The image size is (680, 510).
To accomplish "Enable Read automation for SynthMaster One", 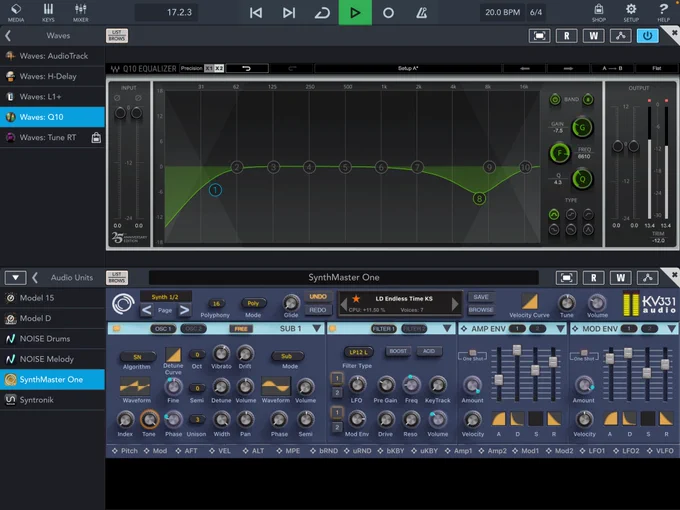I will 593,278.
